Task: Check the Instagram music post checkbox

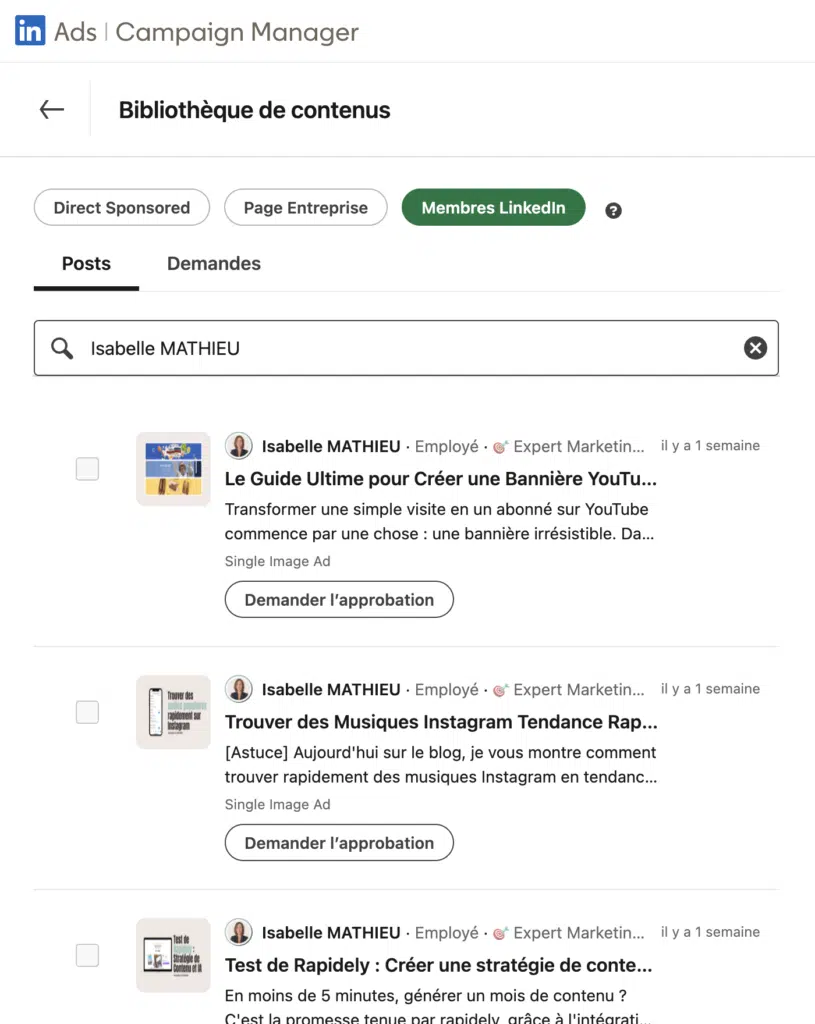Action: point(87,712)
